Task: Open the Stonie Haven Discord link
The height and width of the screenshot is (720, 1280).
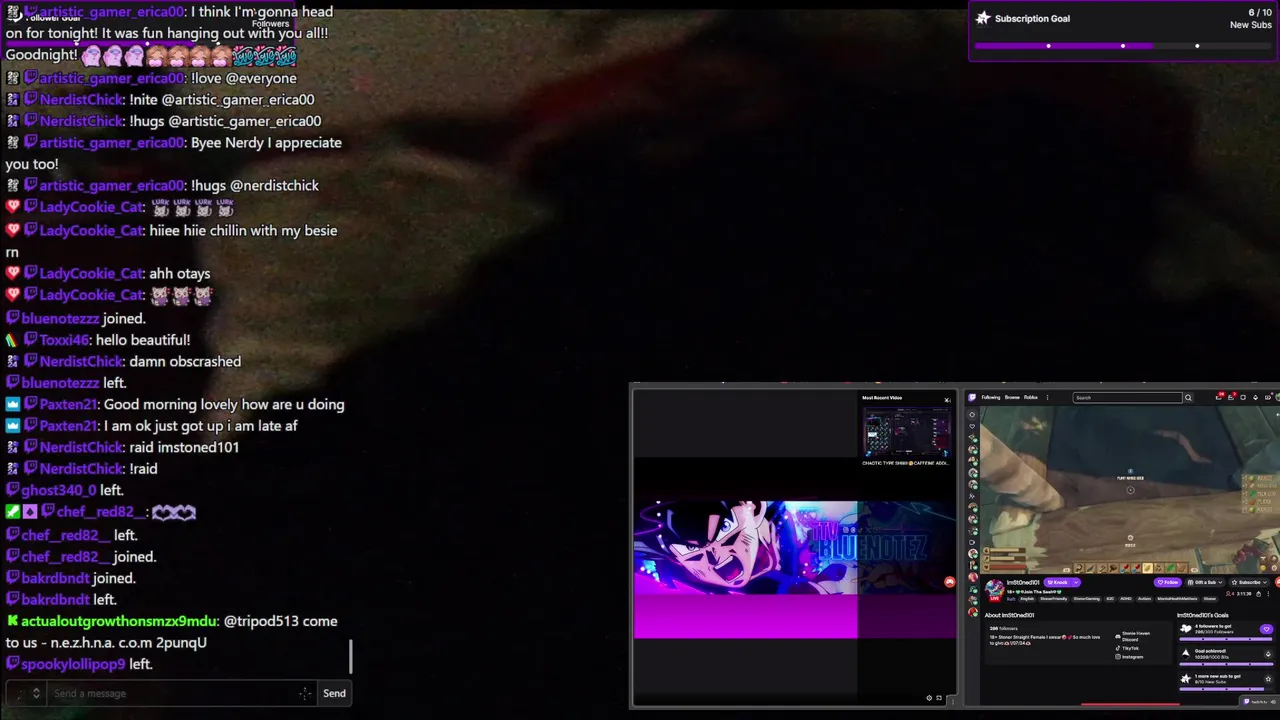Action: [1132, 636]
